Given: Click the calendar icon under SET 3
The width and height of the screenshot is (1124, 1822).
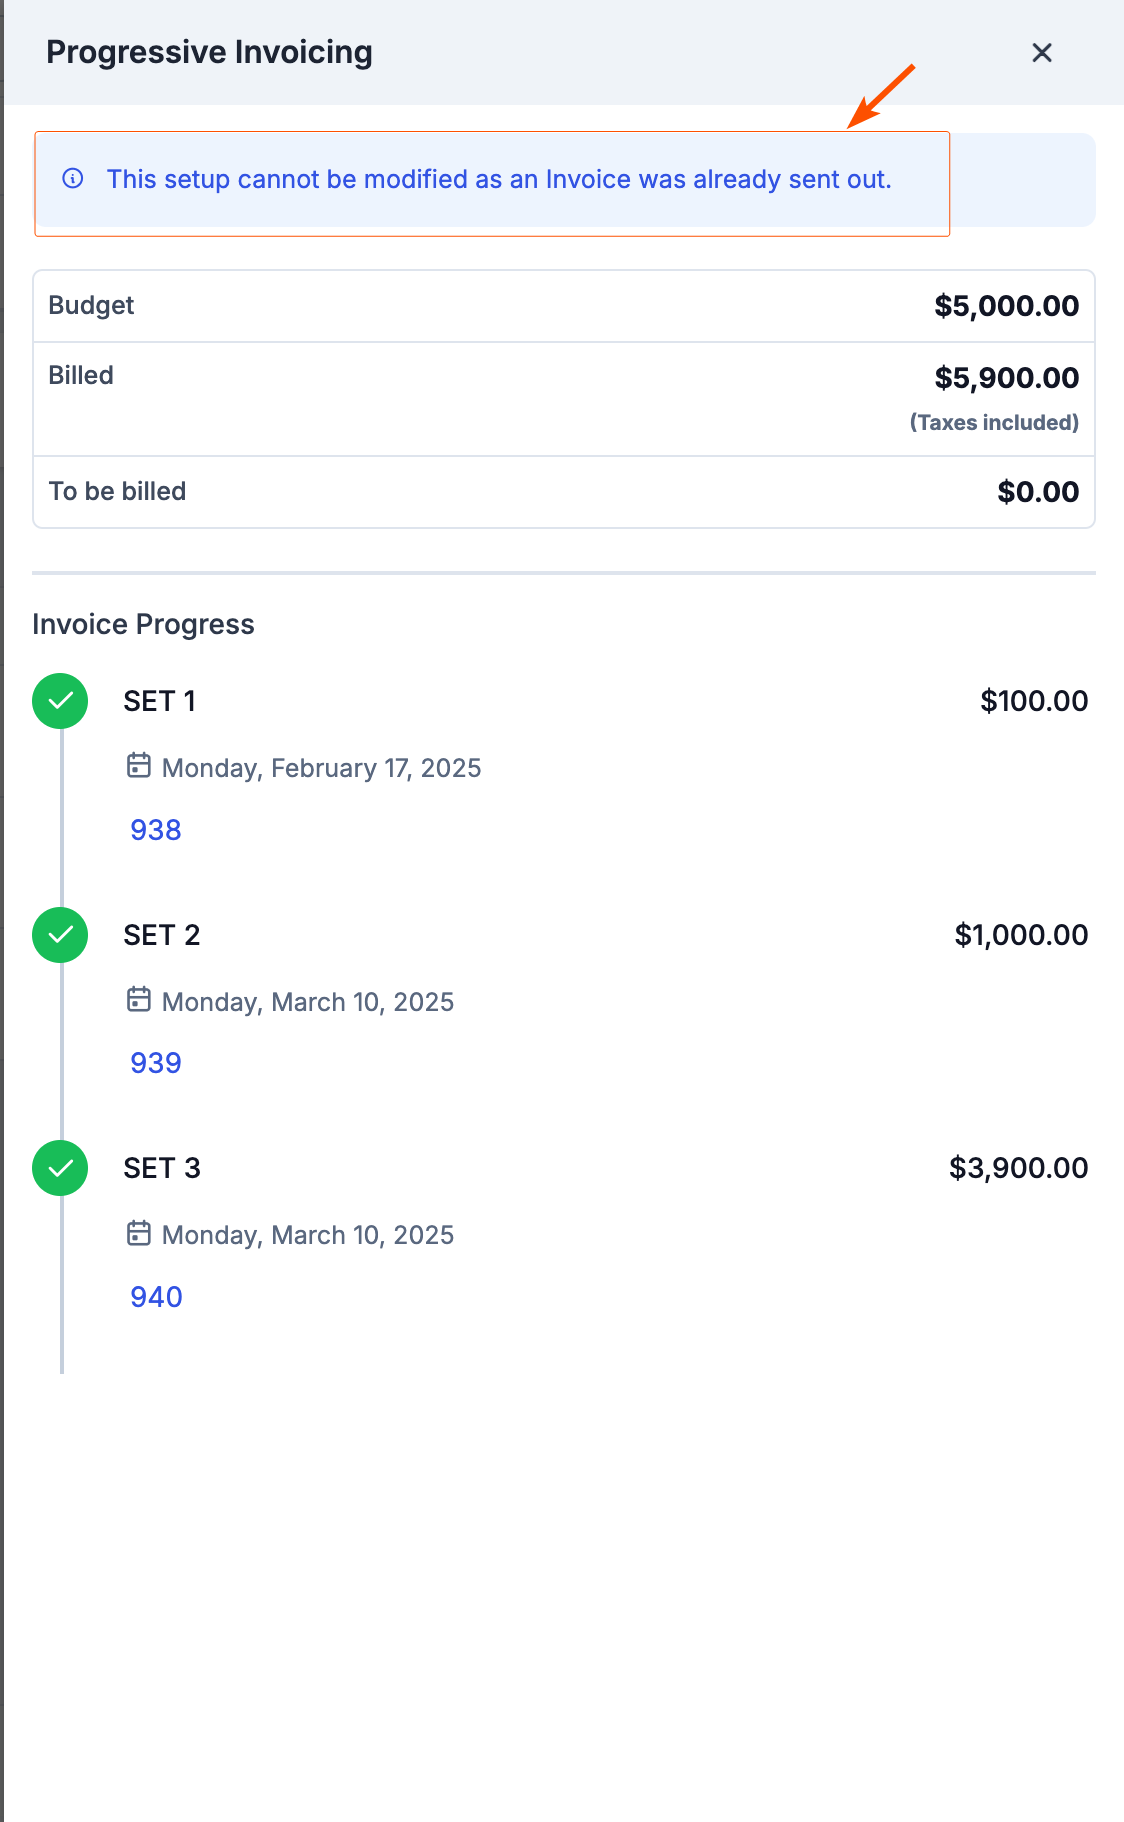Looking at the screenshot, I should point(139,1233).
